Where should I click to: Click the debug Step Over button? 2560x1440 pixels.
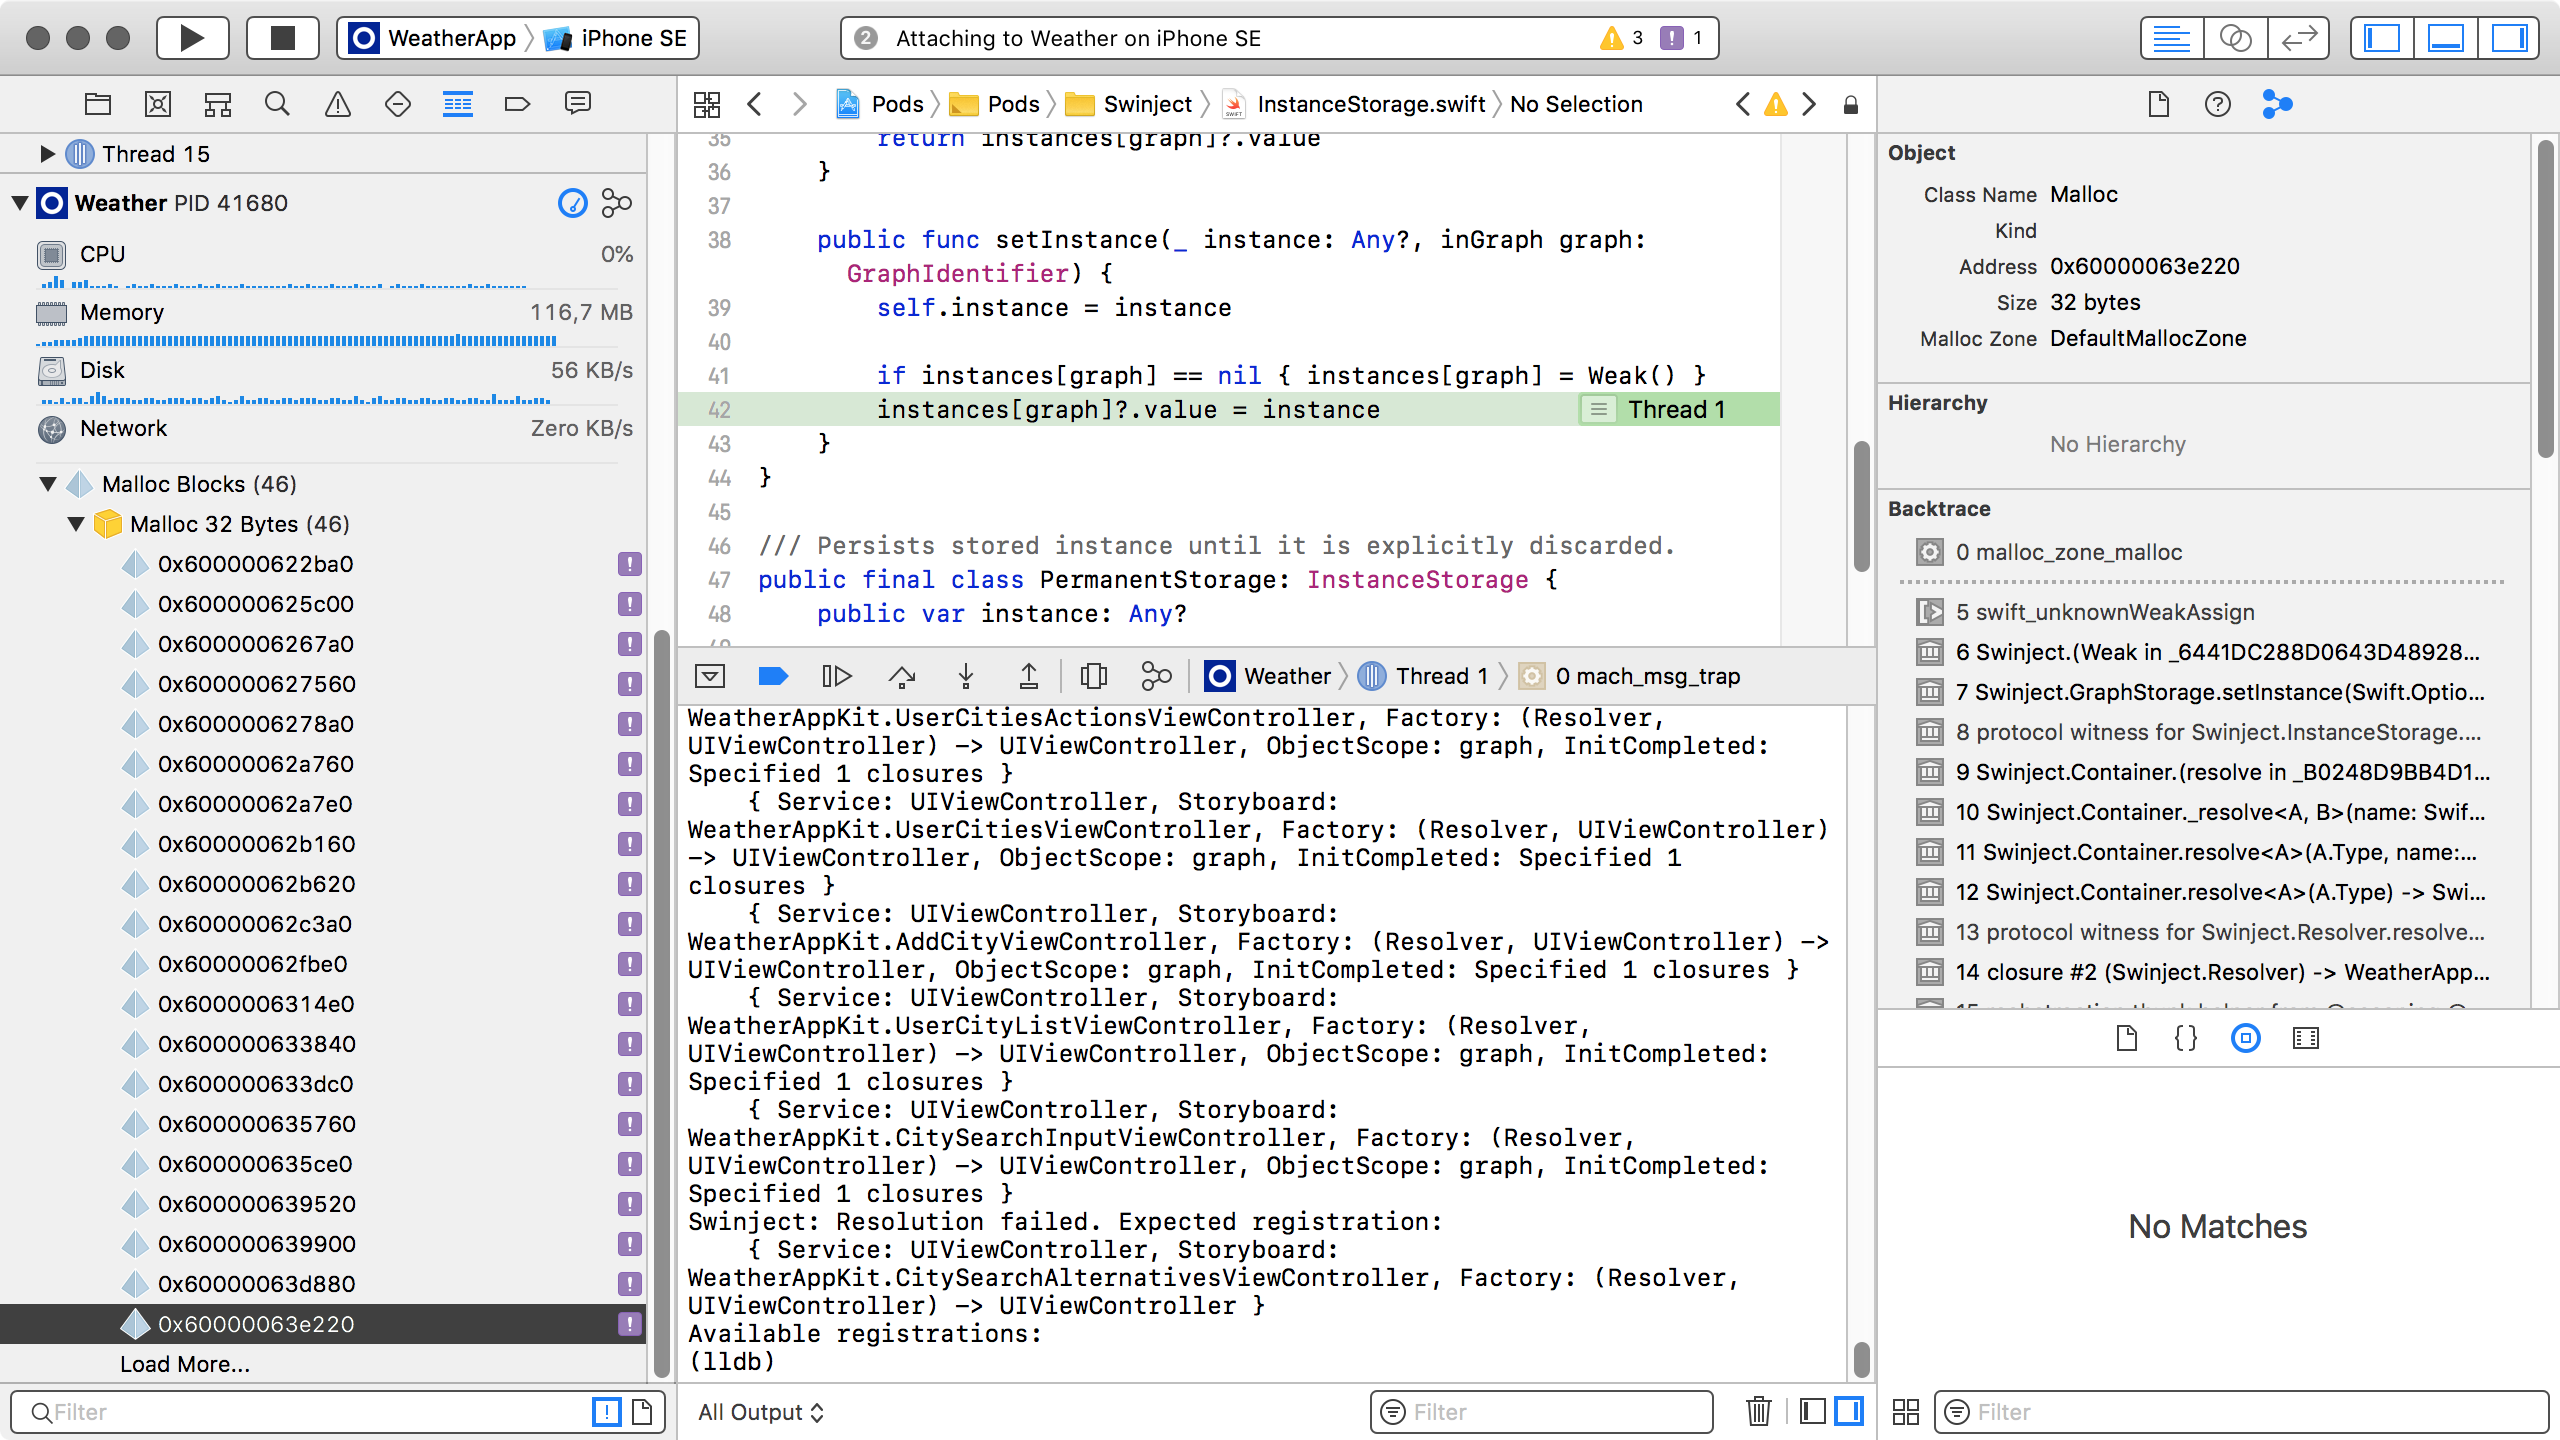pos(902,677)
